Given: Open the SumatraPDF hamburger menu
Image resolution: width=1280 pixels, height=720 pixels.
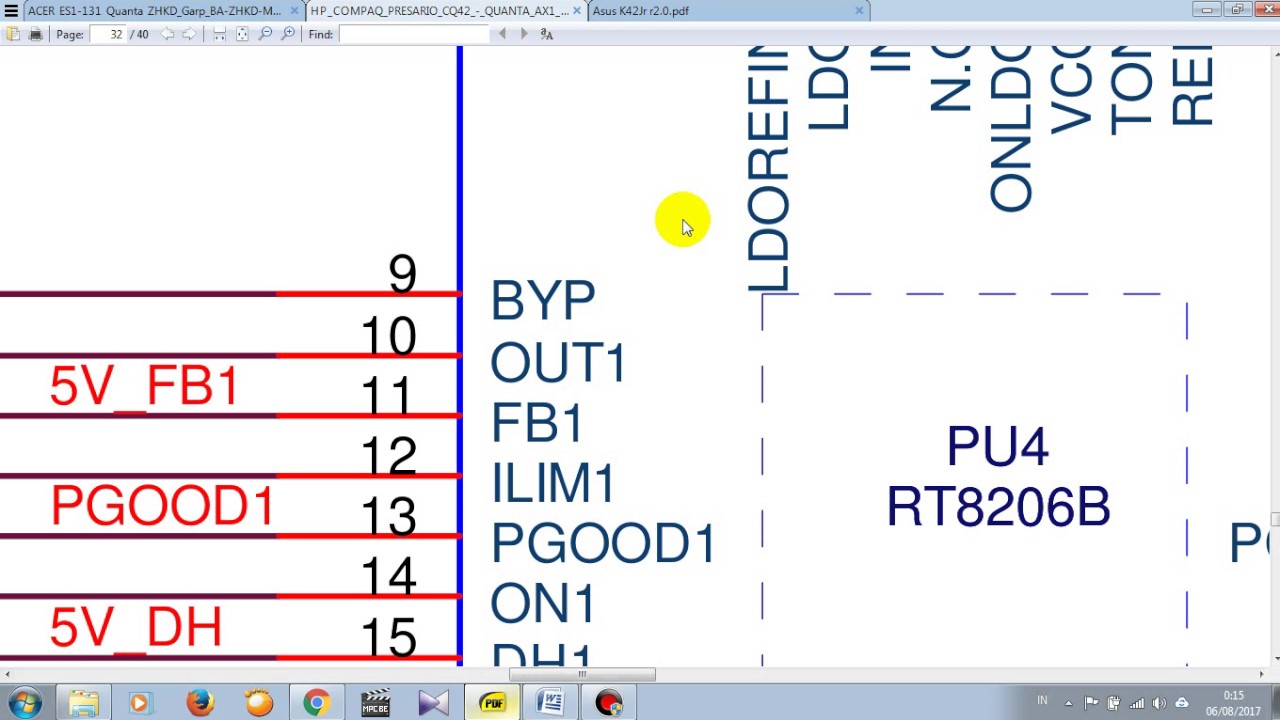Looking at the screenshot, I should point(11,10).
